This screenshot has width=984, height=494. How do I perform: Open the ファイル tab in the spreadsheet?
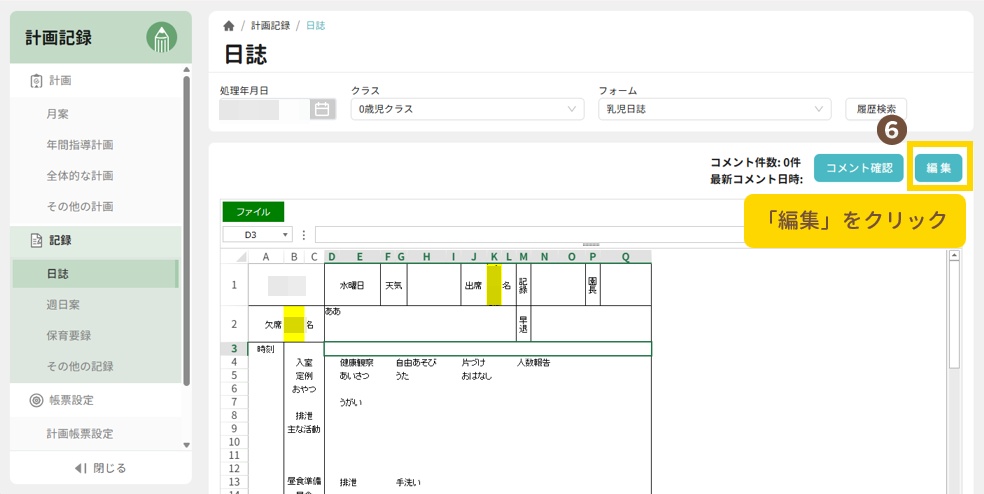point(253,212)
